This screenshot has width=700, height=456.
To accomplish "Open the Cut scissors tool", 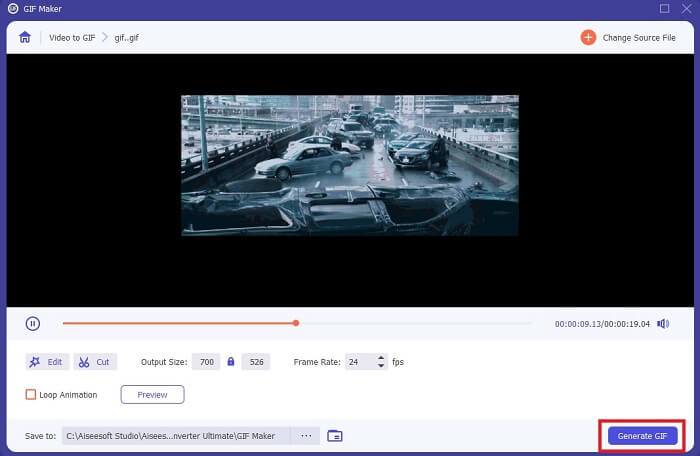I will tap(95, 362).
